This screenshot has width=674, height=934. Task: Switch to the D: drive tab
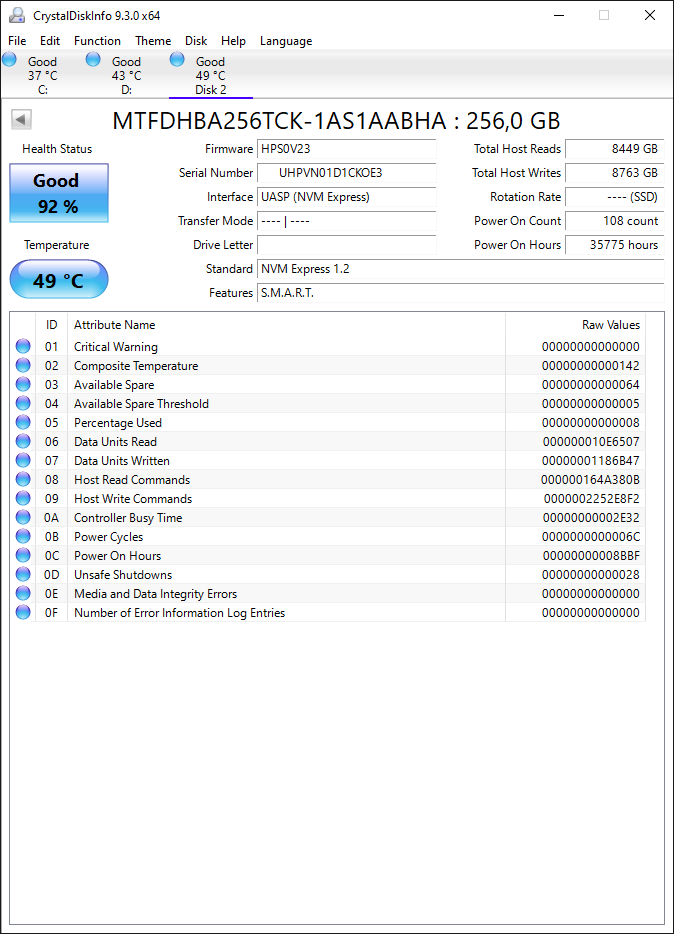point(127,75)
